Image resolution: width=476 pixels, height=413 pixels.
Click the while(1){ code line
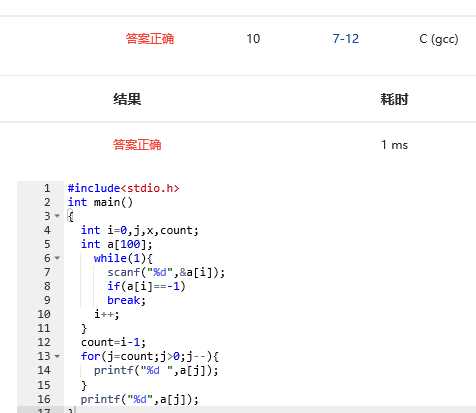[123, 258]
